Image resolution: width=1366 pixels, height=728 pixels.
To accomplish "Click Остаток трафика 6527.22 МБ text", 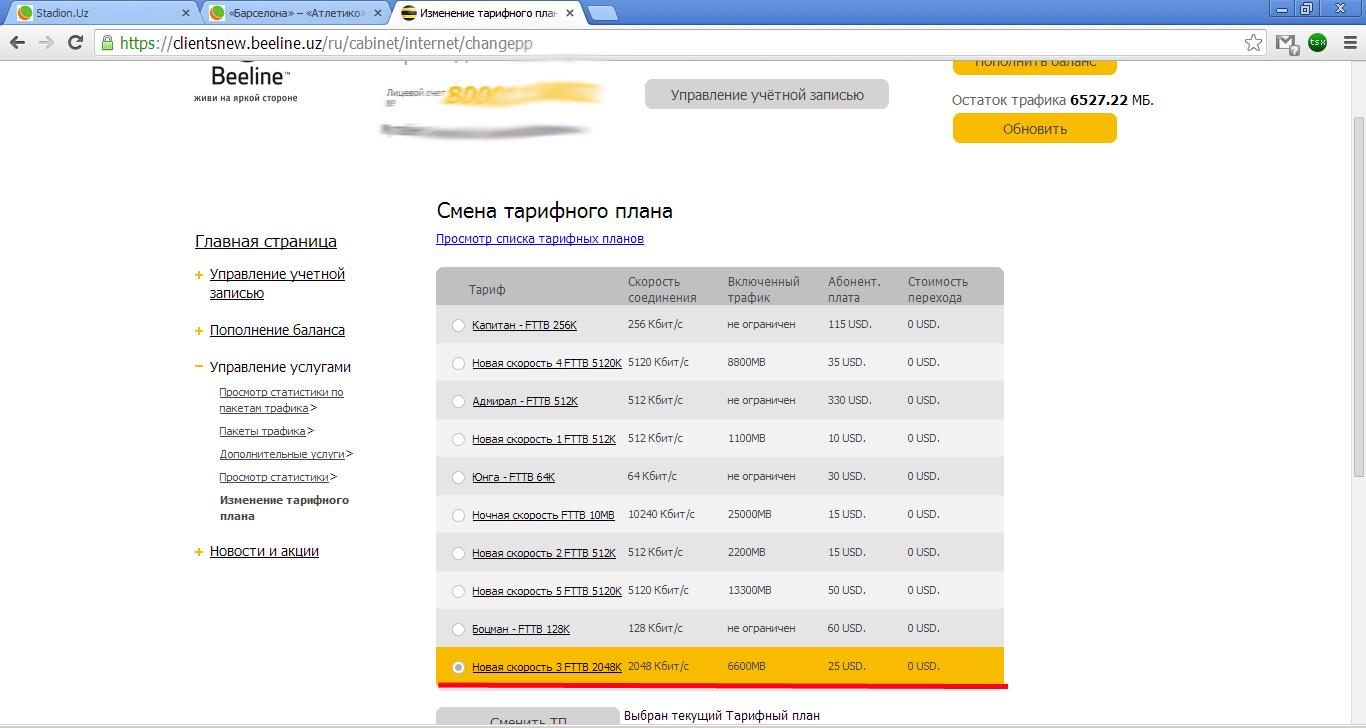I will [1053, 100].
